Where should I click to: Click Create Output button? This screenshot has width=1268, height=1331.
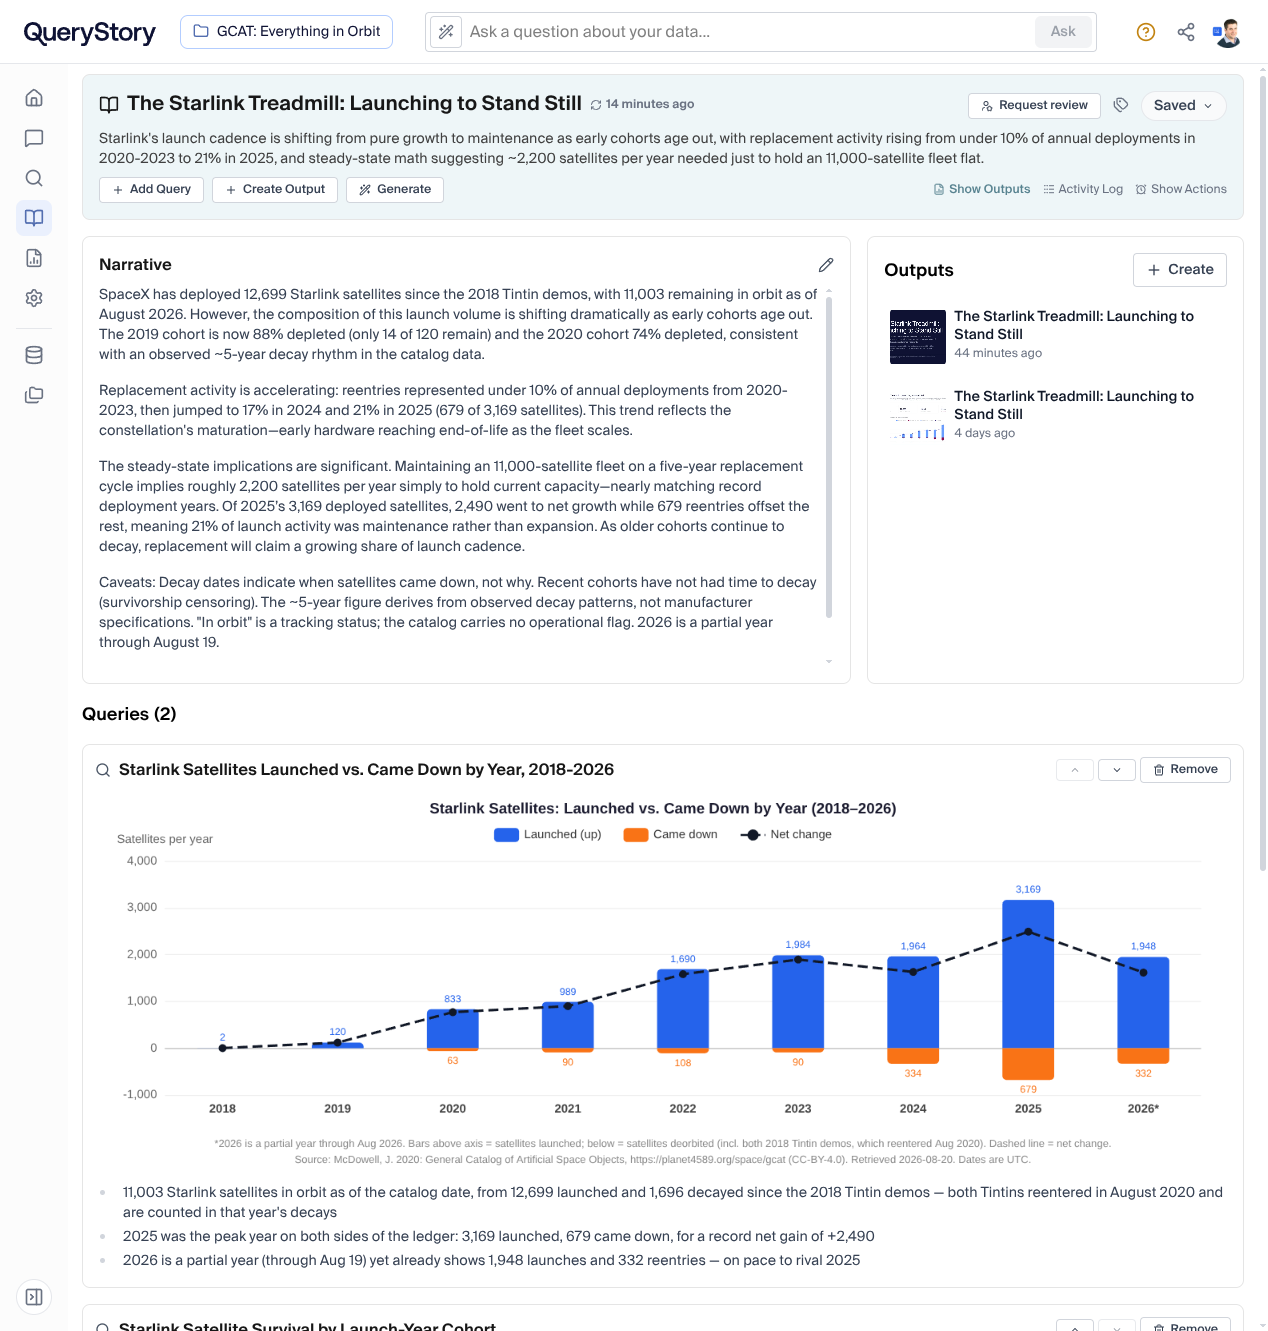coord(275,190)
